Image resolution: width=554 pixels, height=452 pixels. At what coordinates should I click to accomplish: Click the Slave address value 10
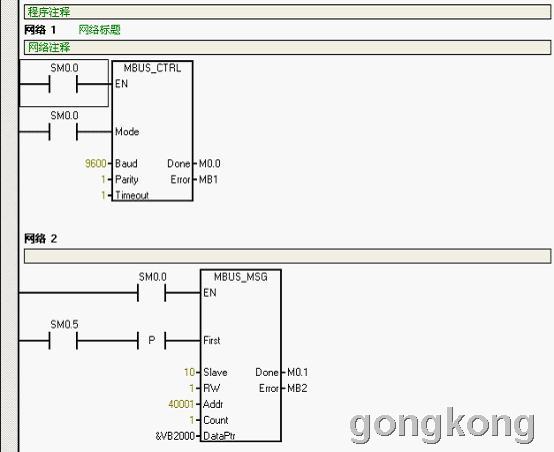pyautogui.click(x=189, y=372)
